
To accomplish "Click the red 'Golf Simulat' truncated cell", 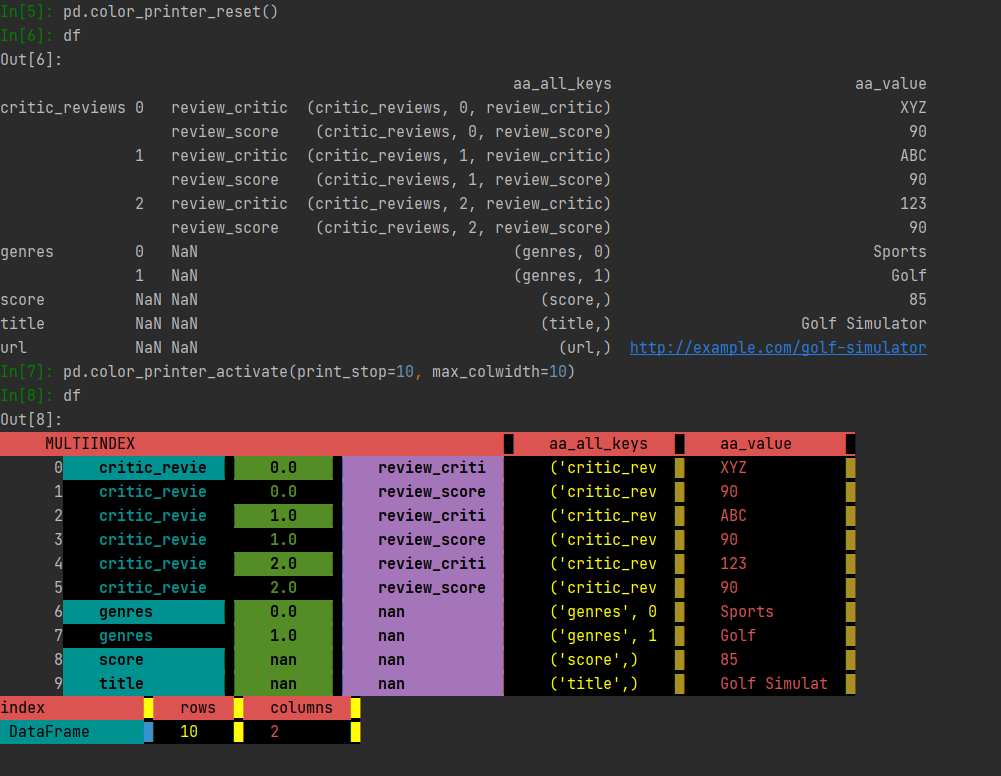I will [773, 684].
